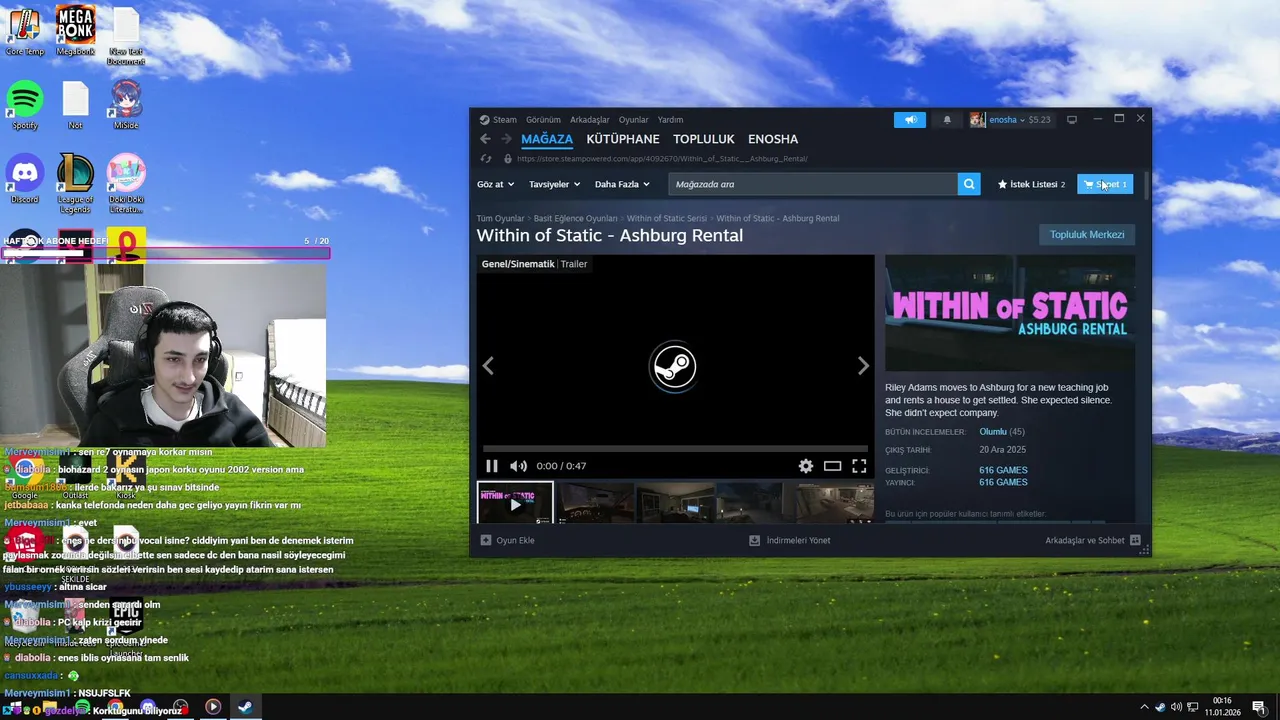Click the Mağazada ara search field
This screenshot has width=1280, height=720.
(x=813, y=184)
